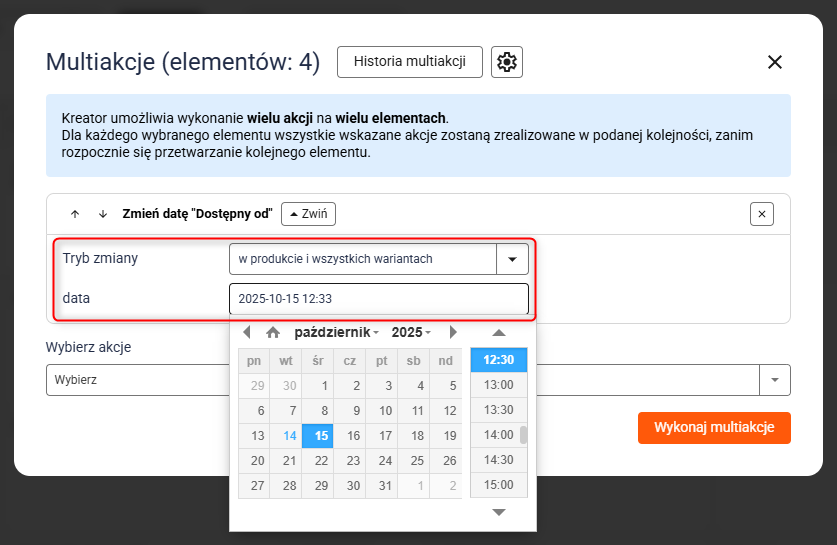Jump to today with home icon
Viewport: 837px width, 545px height.
(272, 332)
